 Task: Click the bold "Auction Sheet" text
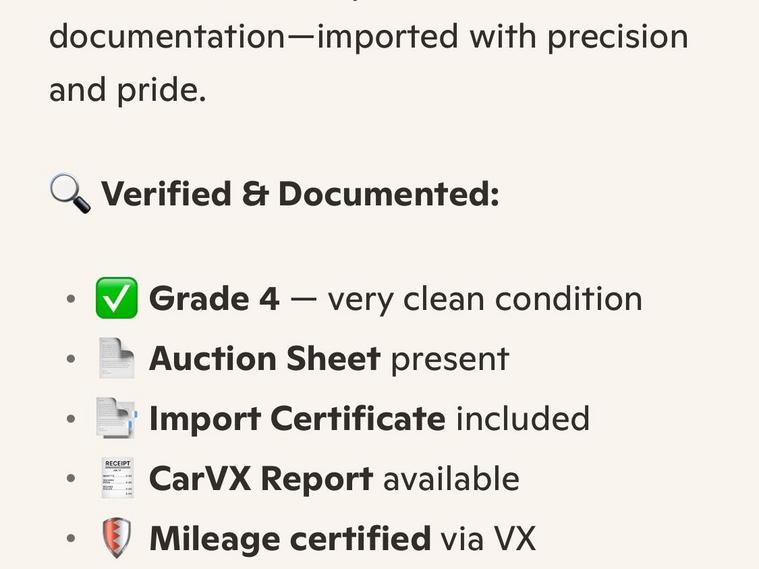tap(264, 359)
